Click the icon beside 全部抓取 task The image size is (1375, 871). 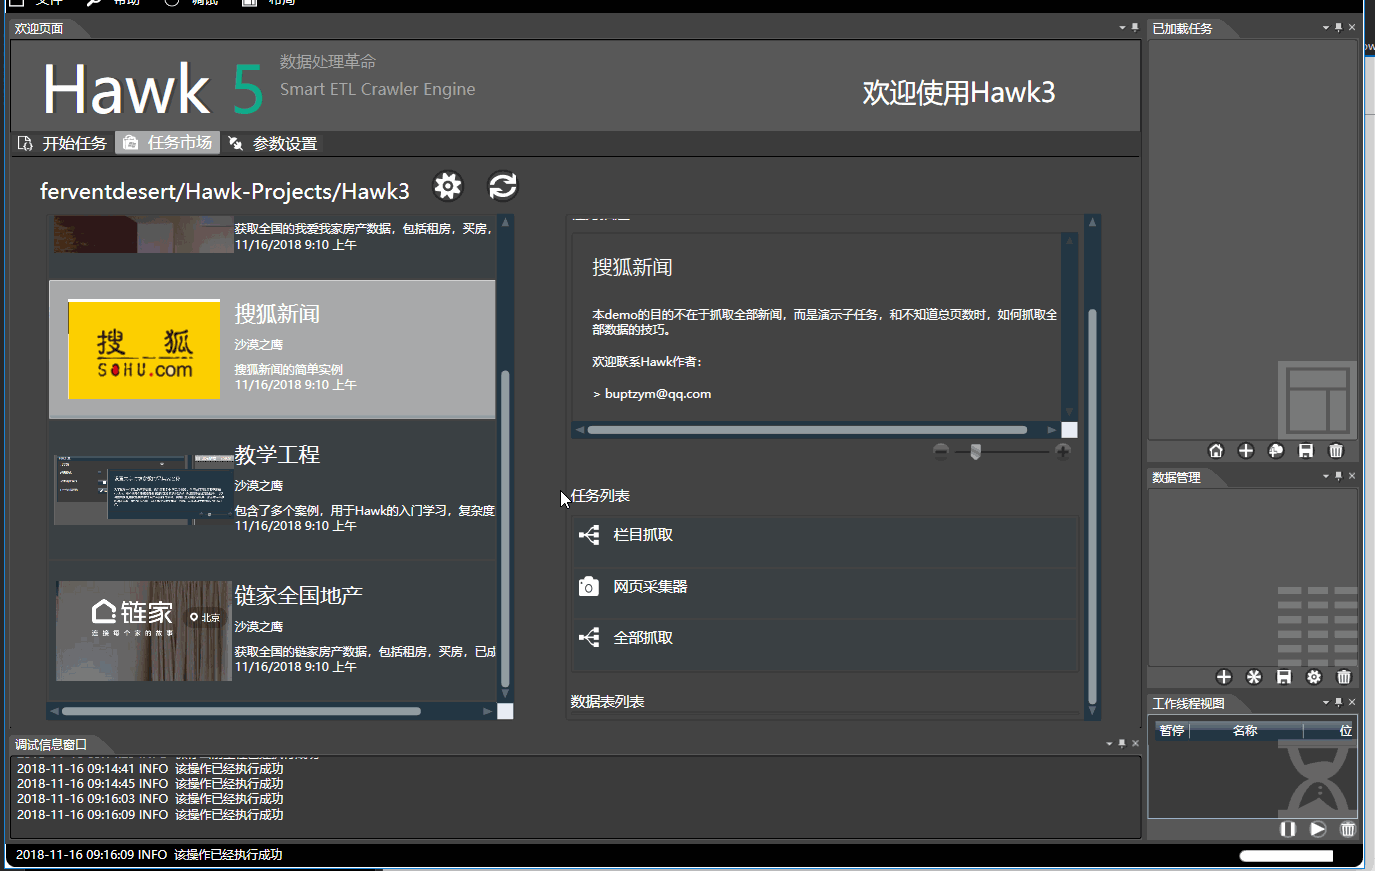(x=589, y=637)
